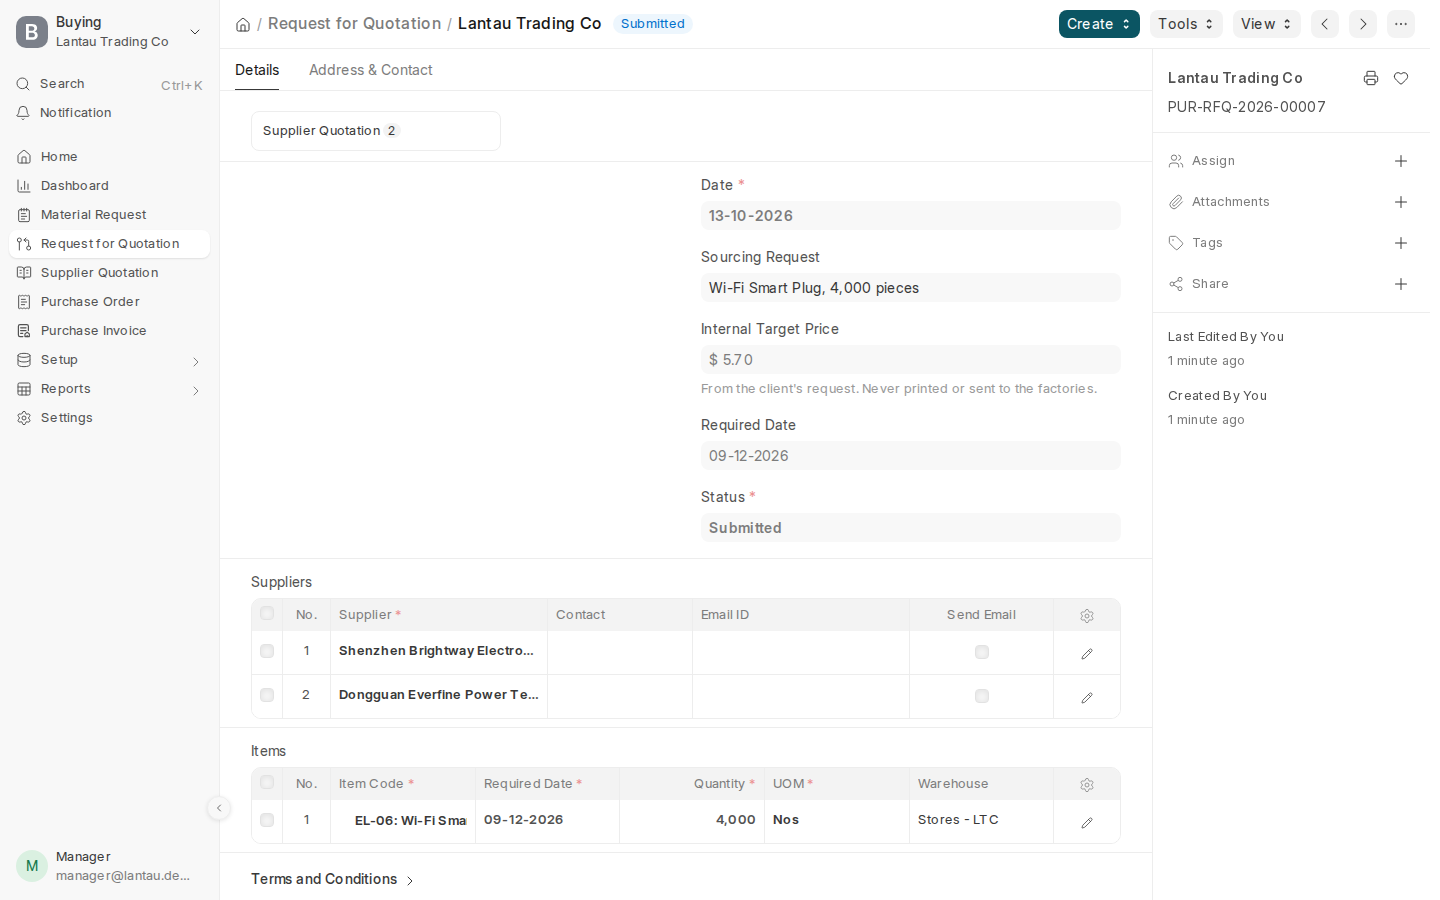This screenshot has height=900, width=1440.
Task: Print this RFQ via printer icon
Action: click(1371, 78)
